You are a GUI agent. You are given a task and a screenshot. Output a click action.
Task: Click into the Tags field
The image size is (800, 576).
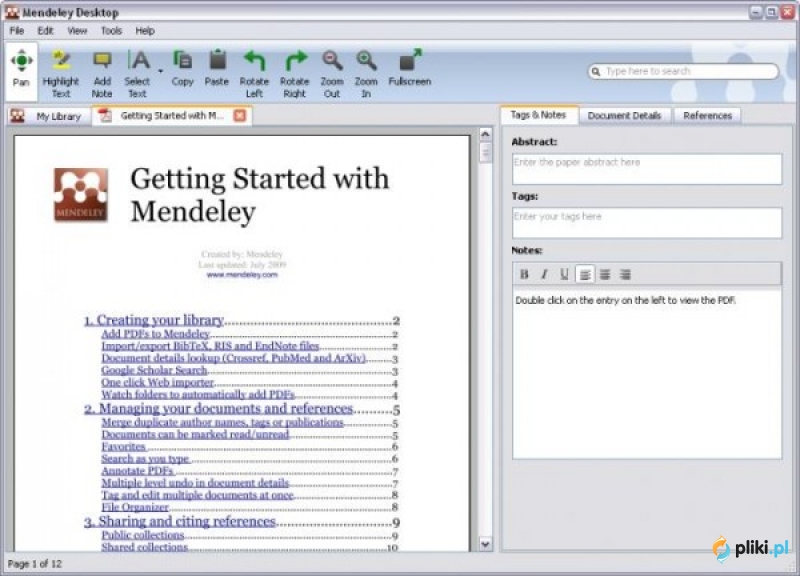[647, 223]
